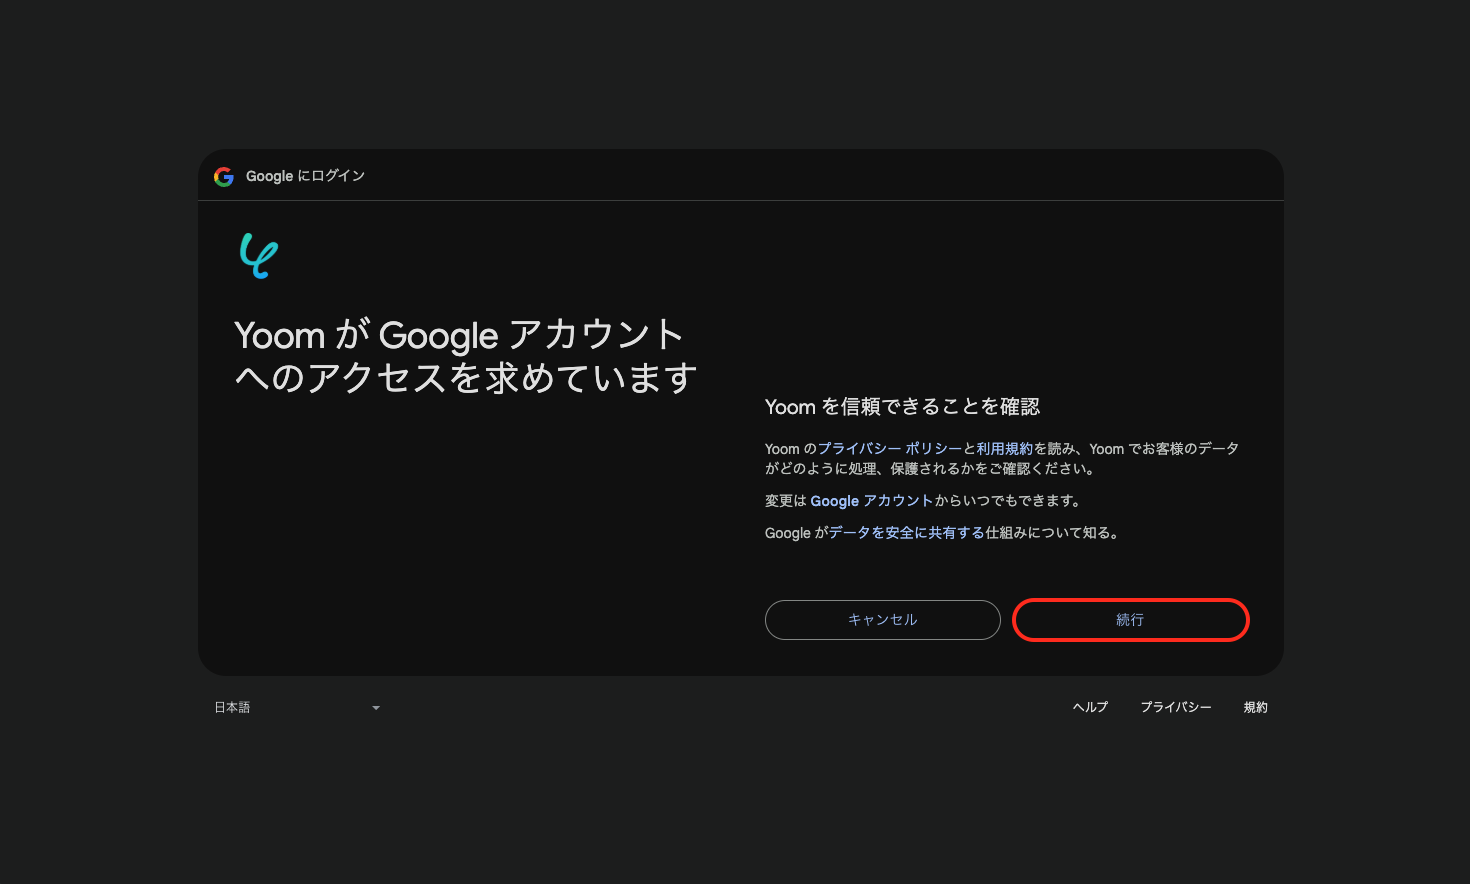Click the "からいつでもできます" text

coord(1007,501)
